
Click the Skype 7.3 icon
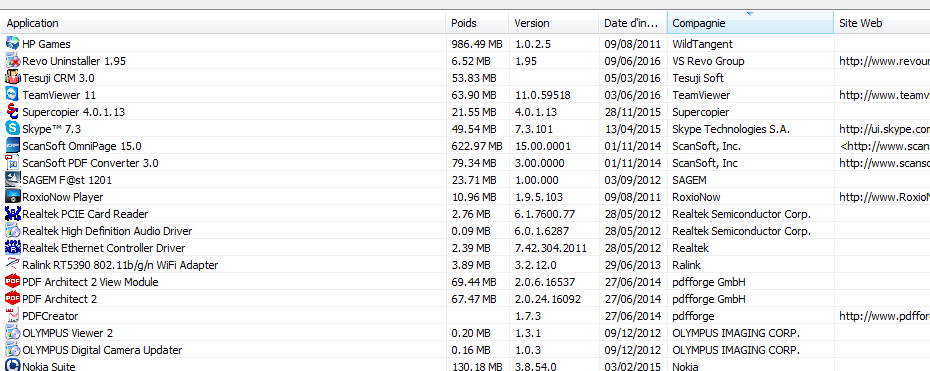tap(12, 128)
